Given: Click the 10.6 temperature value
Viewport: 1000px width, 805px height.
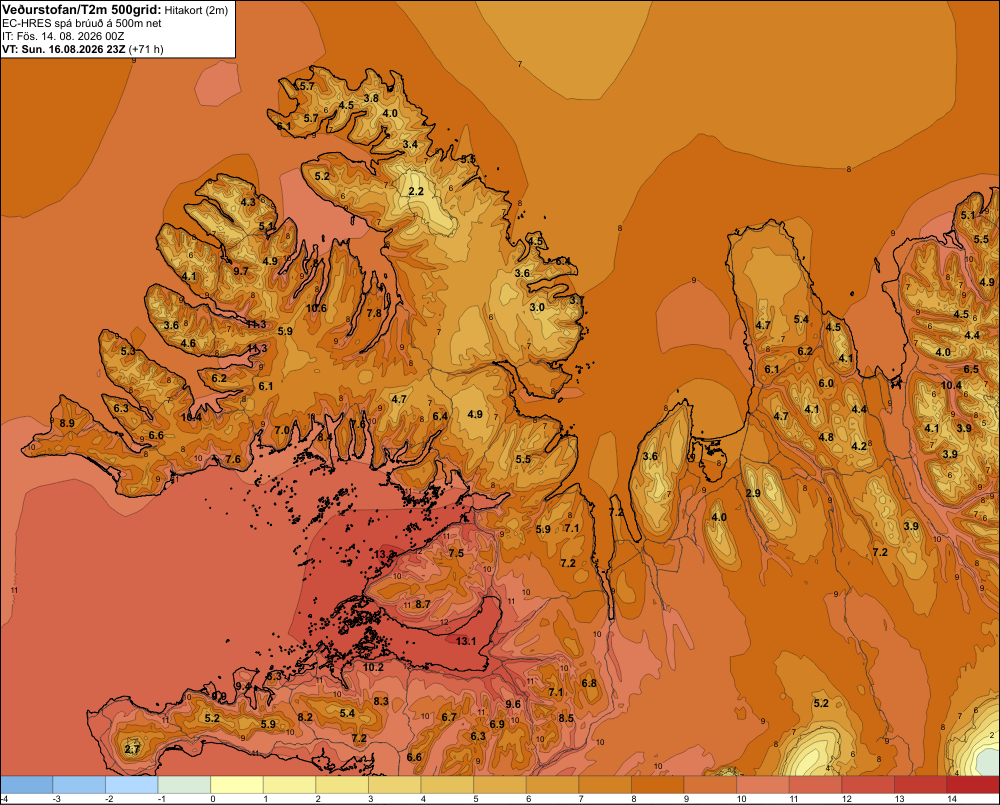Looking at the screenshot, I should click(x=316, y=308).
